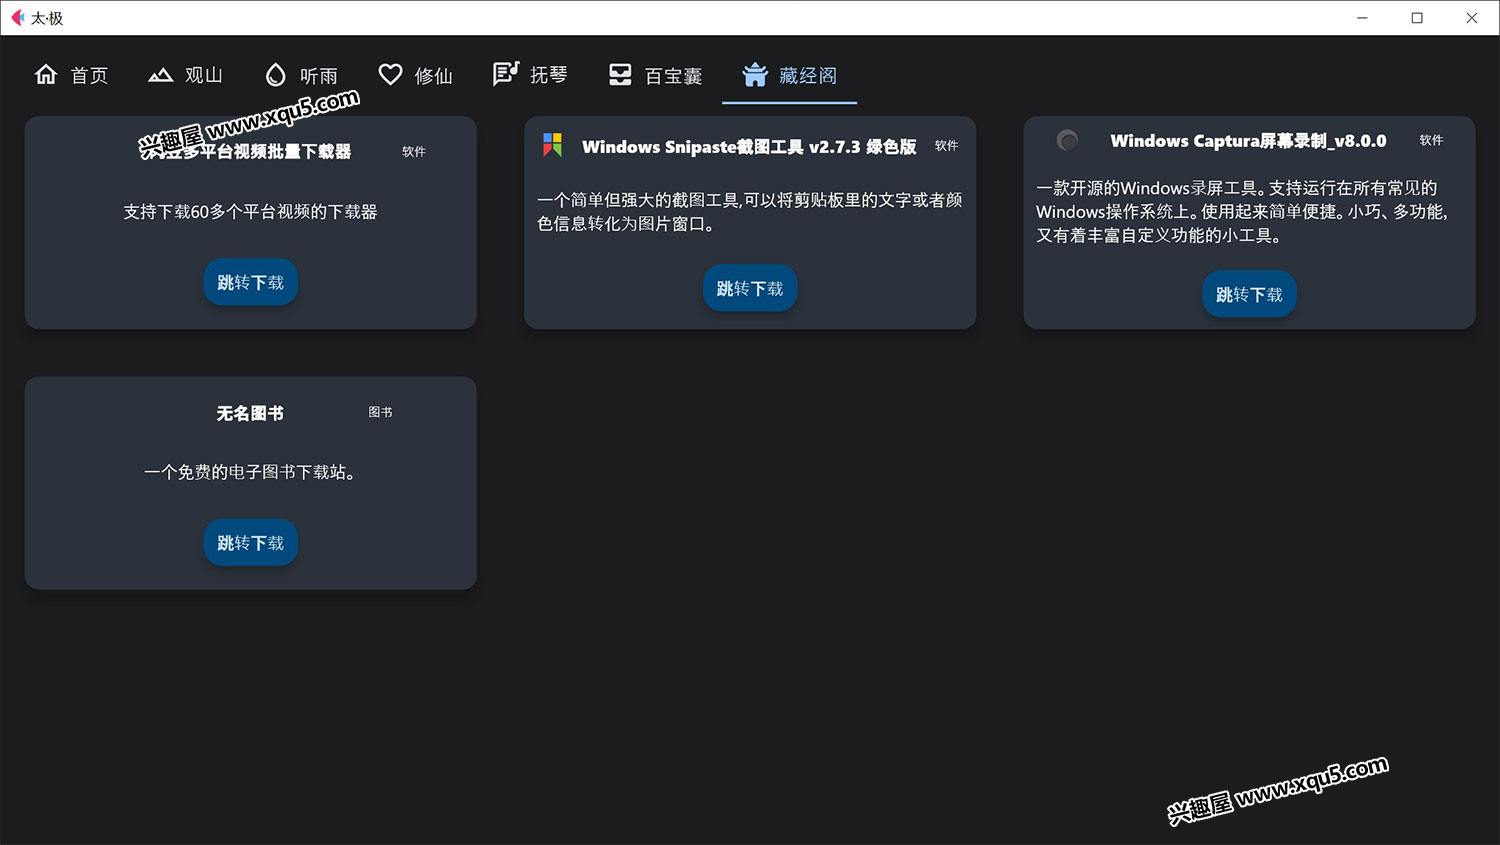Click the water drop icon for 听雨
The height and width of the screenshot is (845, 1500).
click(x=275, y=75)
